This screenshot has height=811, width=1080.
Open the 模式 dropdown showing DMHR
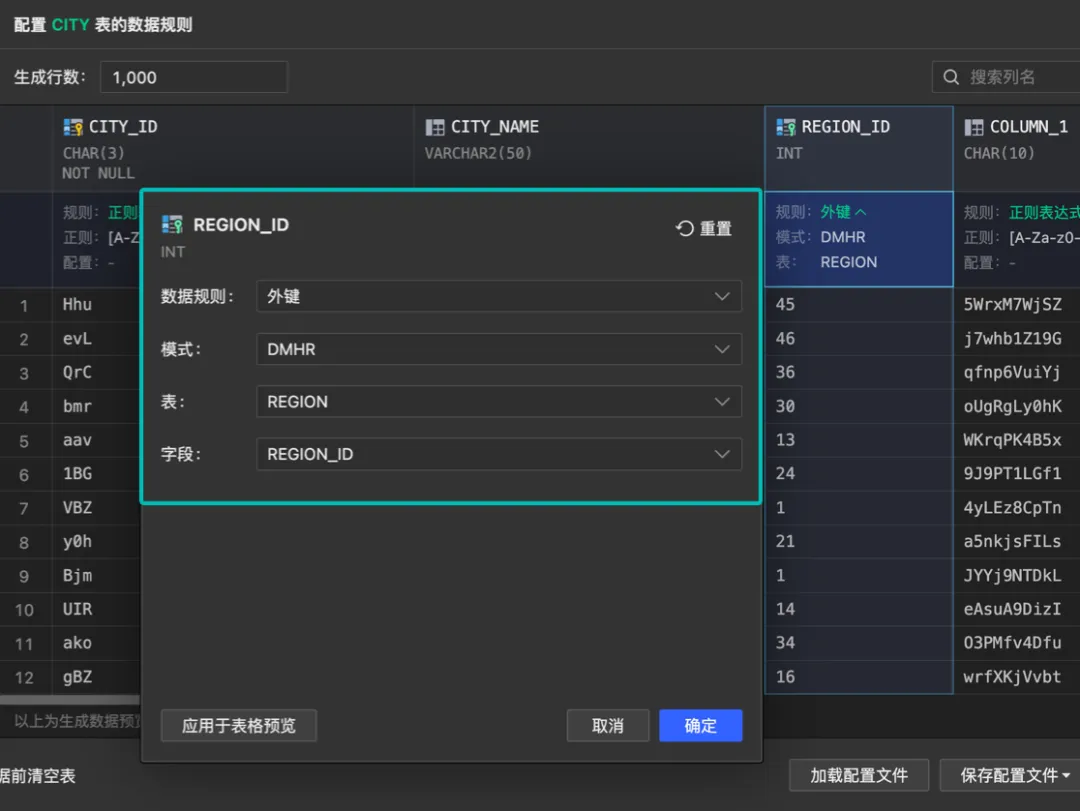tap(499, 349)
